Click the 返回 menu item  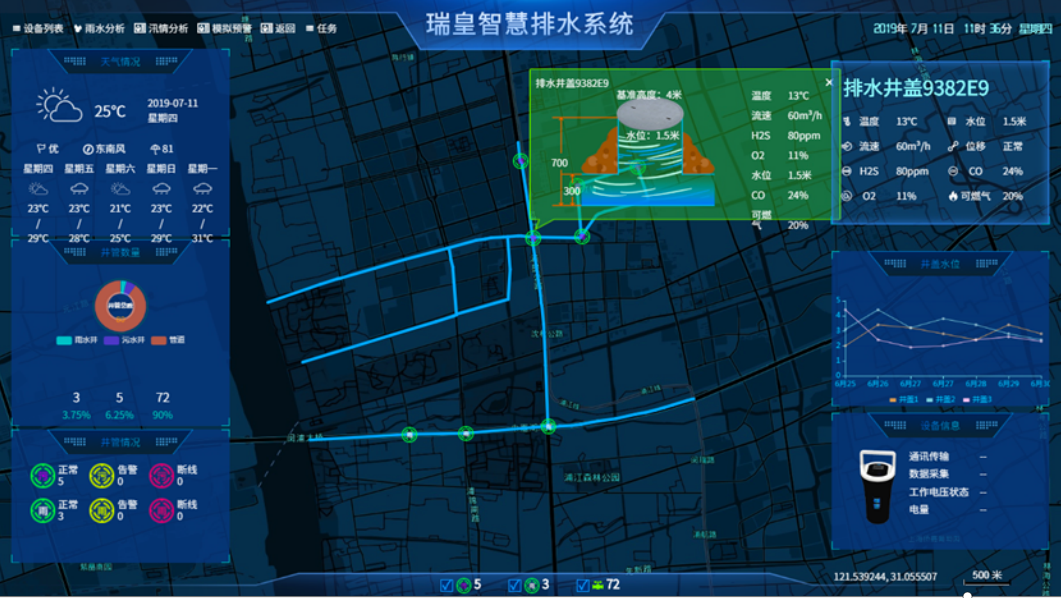click(x=278, y=28)
